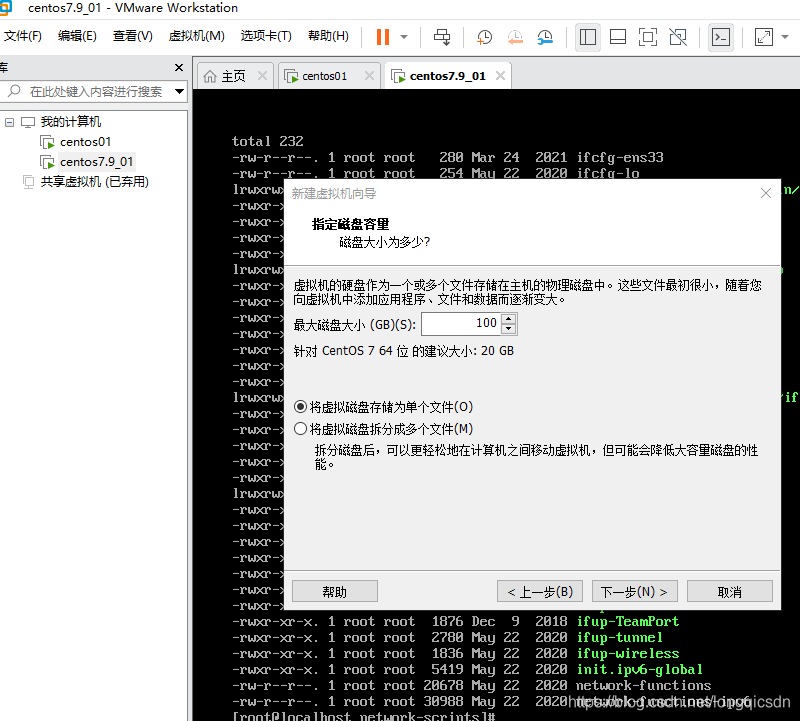Decrease disk size with down spinner

pos(509,329)
